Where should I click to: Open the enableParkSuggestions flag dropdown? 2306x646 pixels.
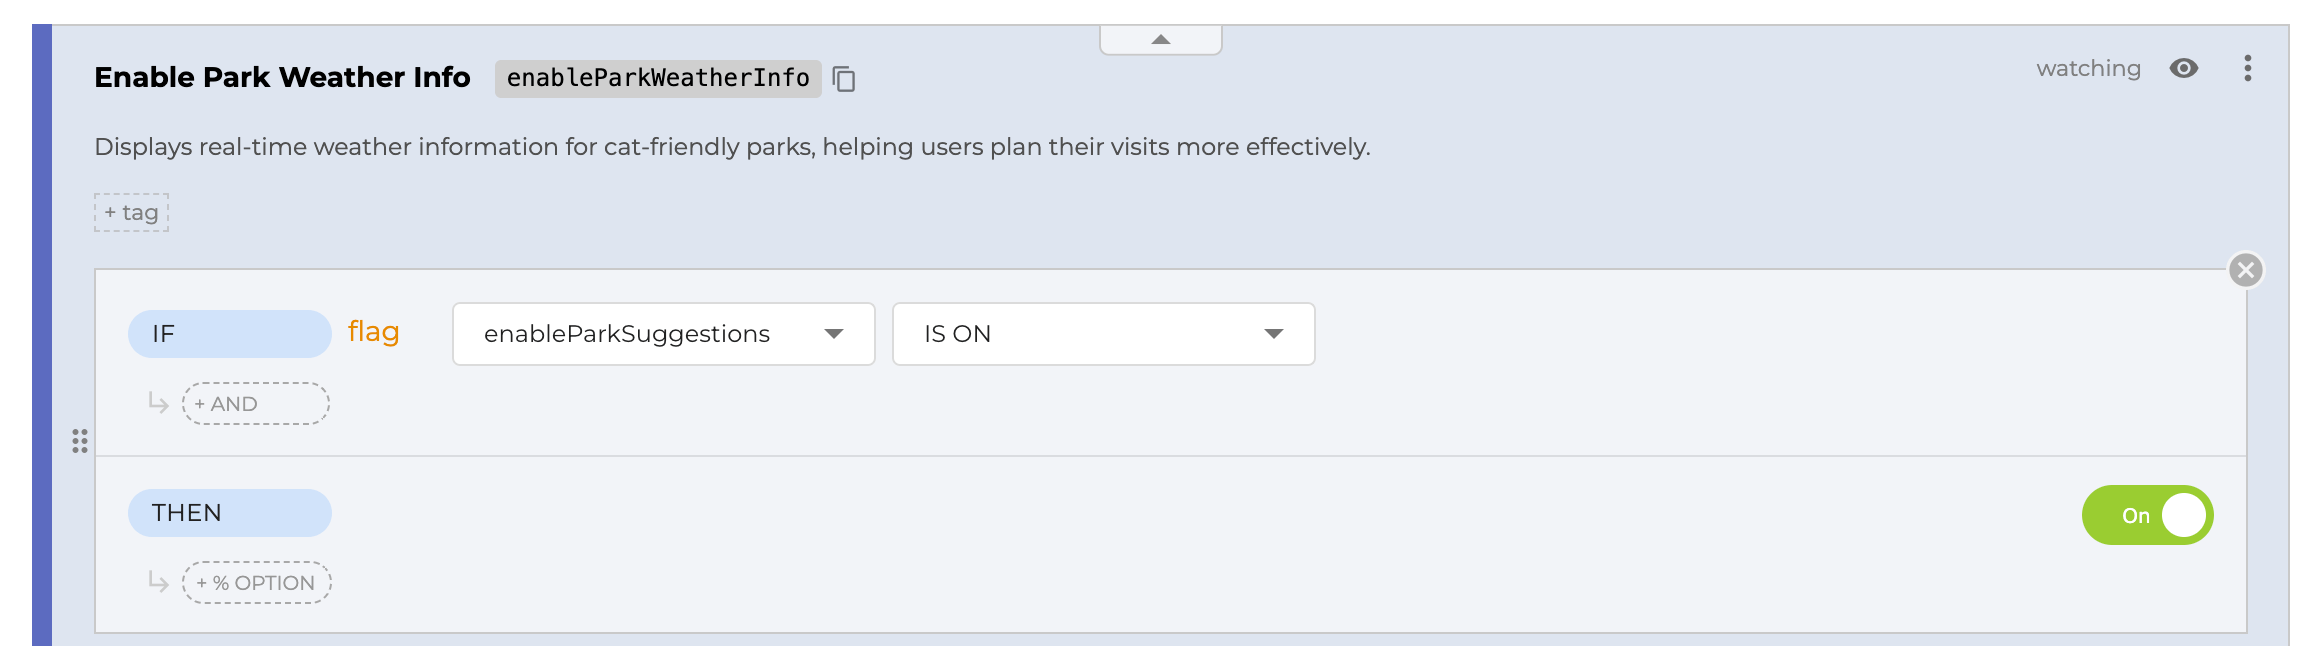pyautogui.click(x=663, y=334)
